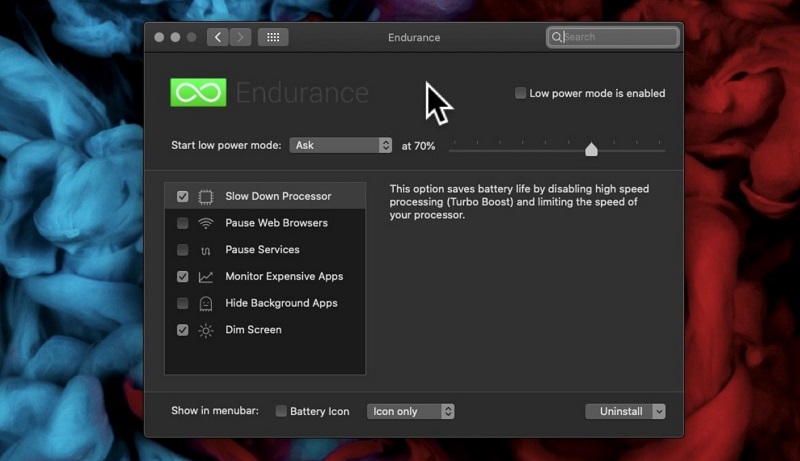Click the battery percentage slider handle
This screenshot has height=461, width=800.
point(591,149)
